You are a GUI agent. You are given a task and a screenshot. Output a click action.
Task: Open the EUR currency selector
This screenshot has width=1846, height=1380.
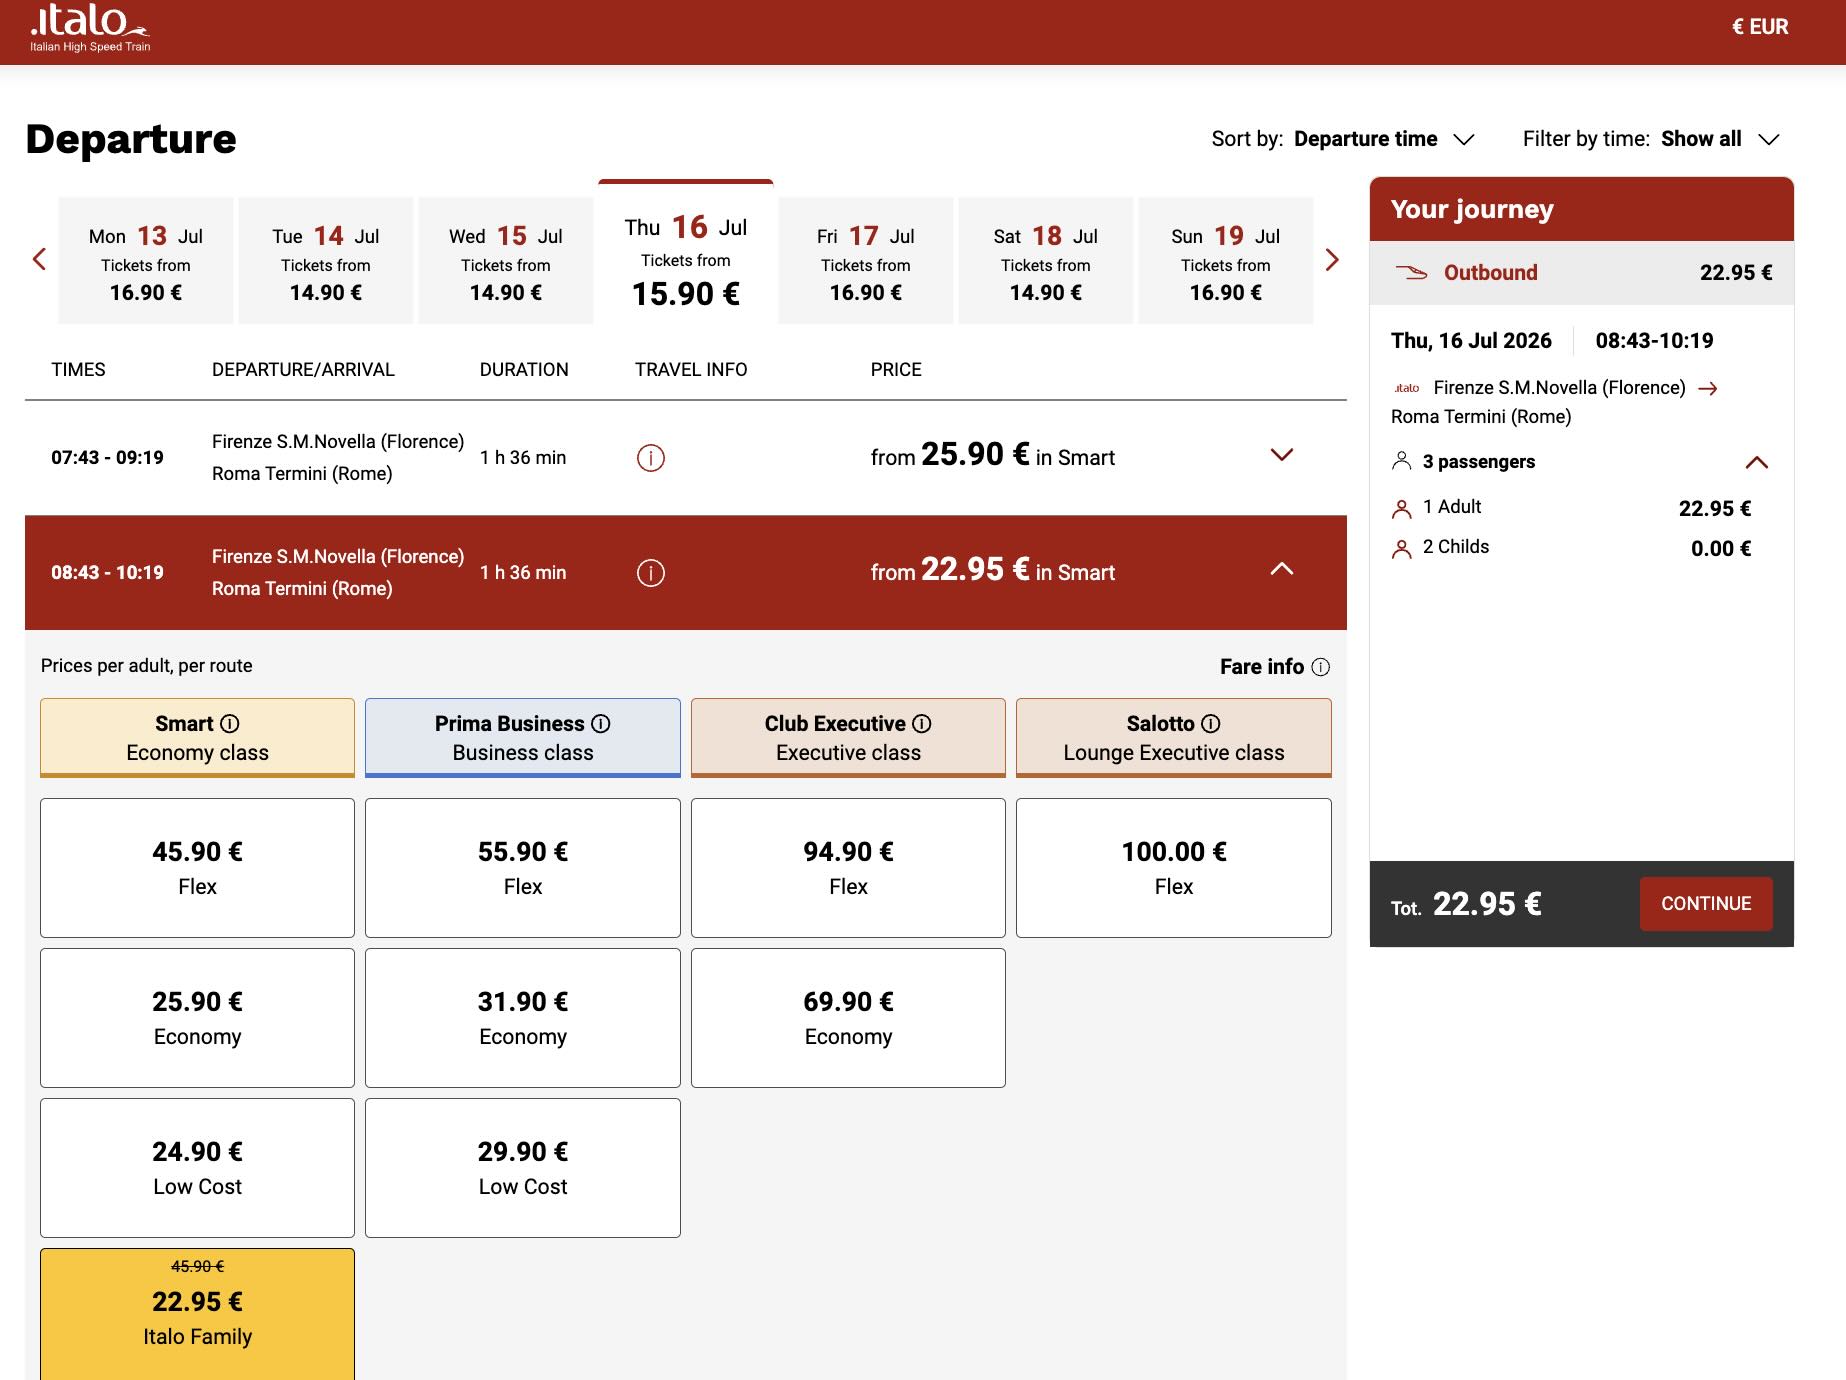pos(1760,27)
